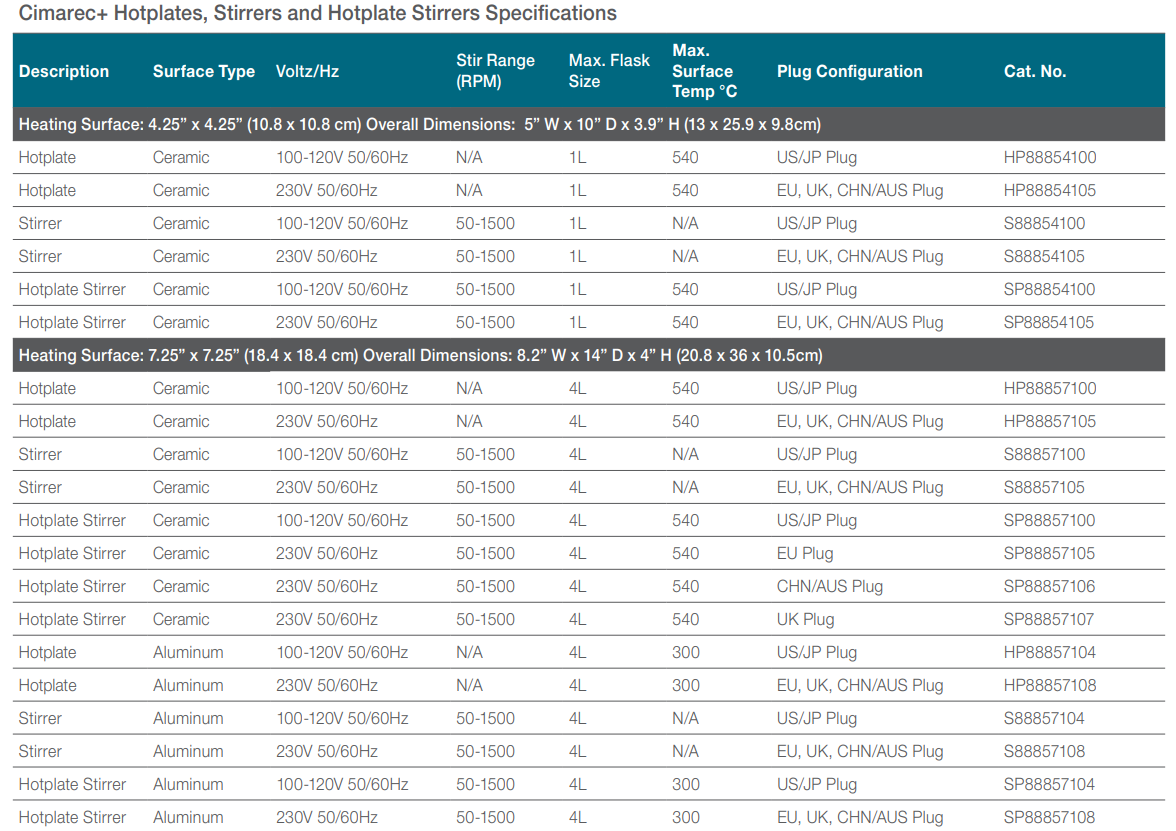Click the 'Cat. No.' column header
This screenshot has width=1176, height=831.
[1035, 71]
